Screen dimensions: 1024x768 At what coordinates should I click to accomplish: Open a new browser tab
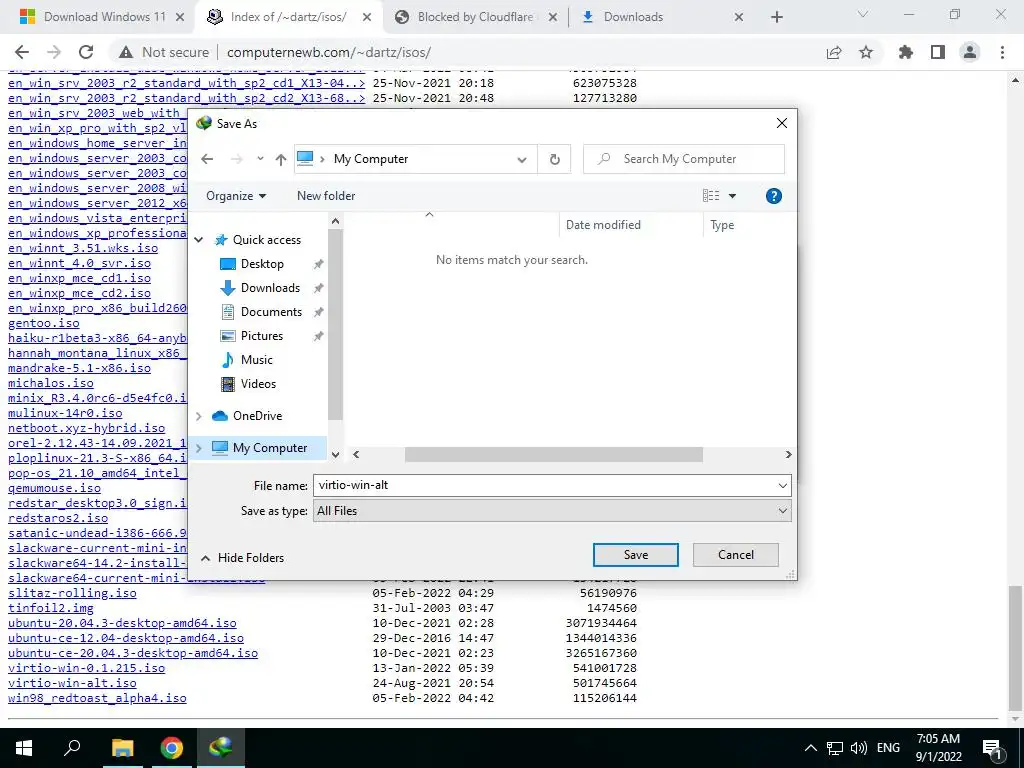[776, 17]
